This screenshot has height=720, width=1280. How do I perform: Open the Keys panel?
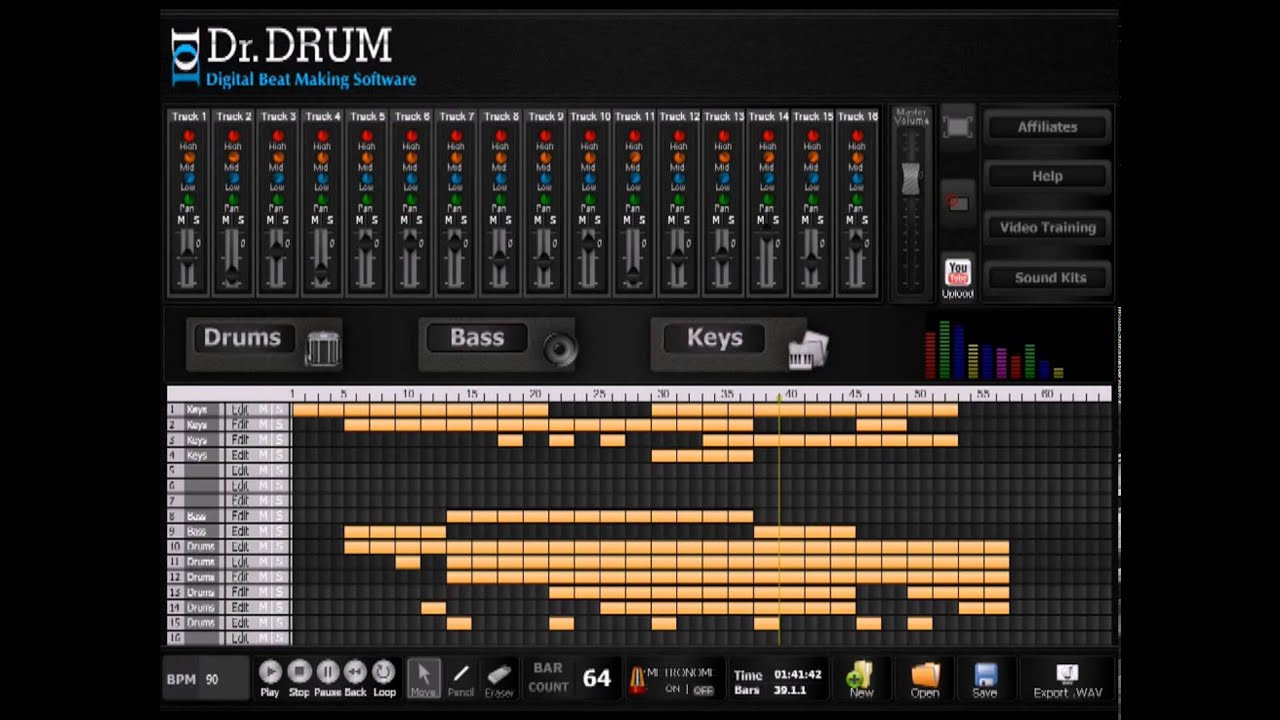pos(714,338)
